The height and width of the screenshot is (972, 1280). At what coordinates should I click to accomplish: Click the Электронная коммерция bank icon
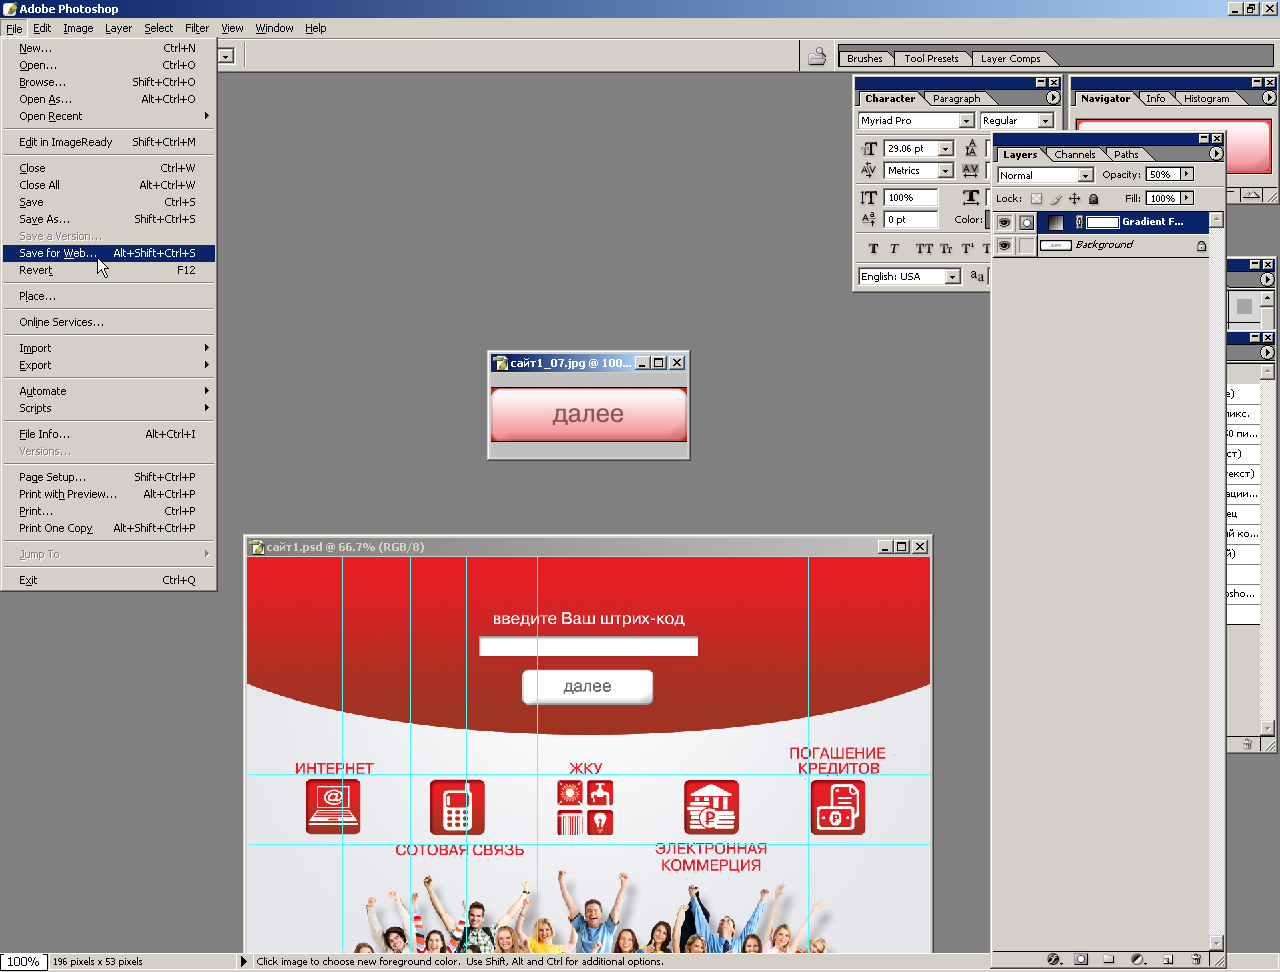pos(711,806)
